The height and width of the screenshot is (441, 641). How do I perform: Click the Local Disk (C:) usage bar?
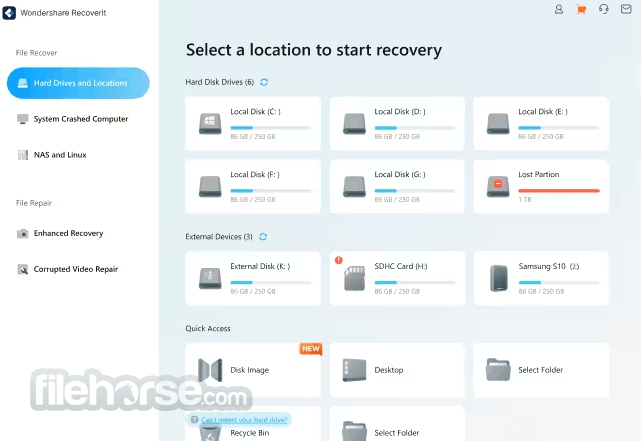click(x=271, y=128)
